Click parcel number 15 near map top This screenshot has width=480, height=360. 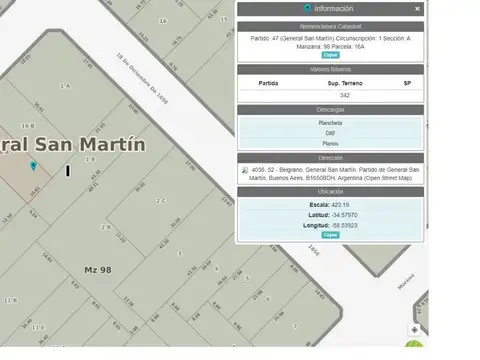click(224, 19)
